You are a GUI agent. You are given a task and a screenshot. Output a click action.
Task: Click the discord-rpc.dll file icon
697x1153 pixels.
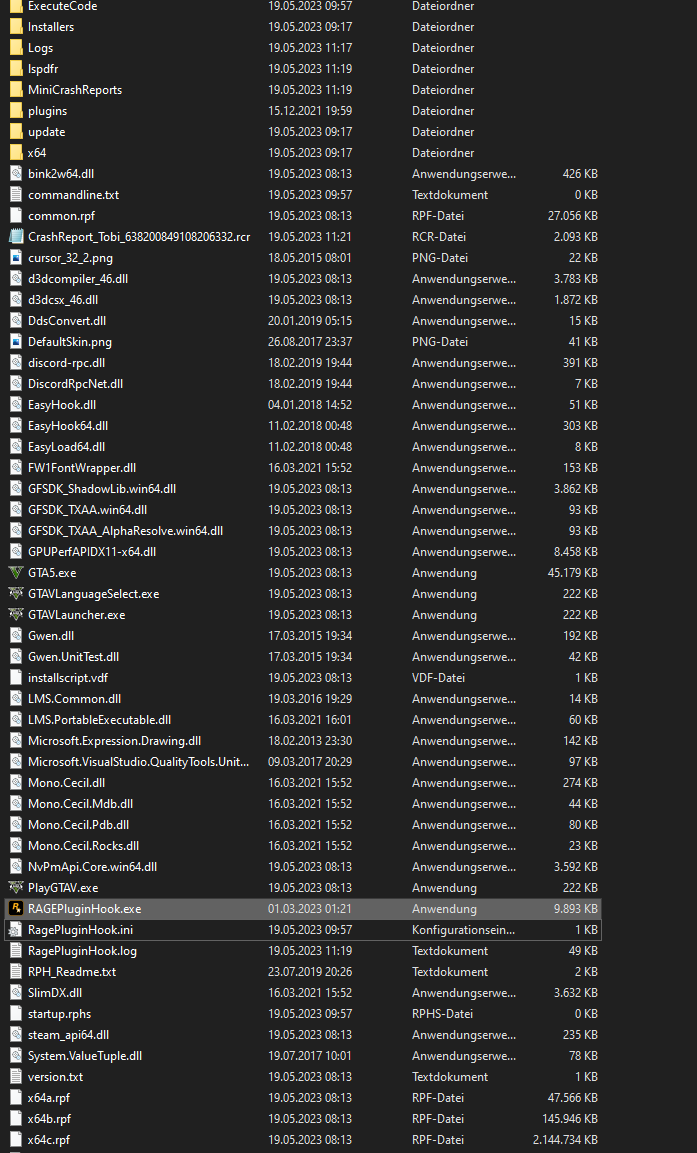16,363
